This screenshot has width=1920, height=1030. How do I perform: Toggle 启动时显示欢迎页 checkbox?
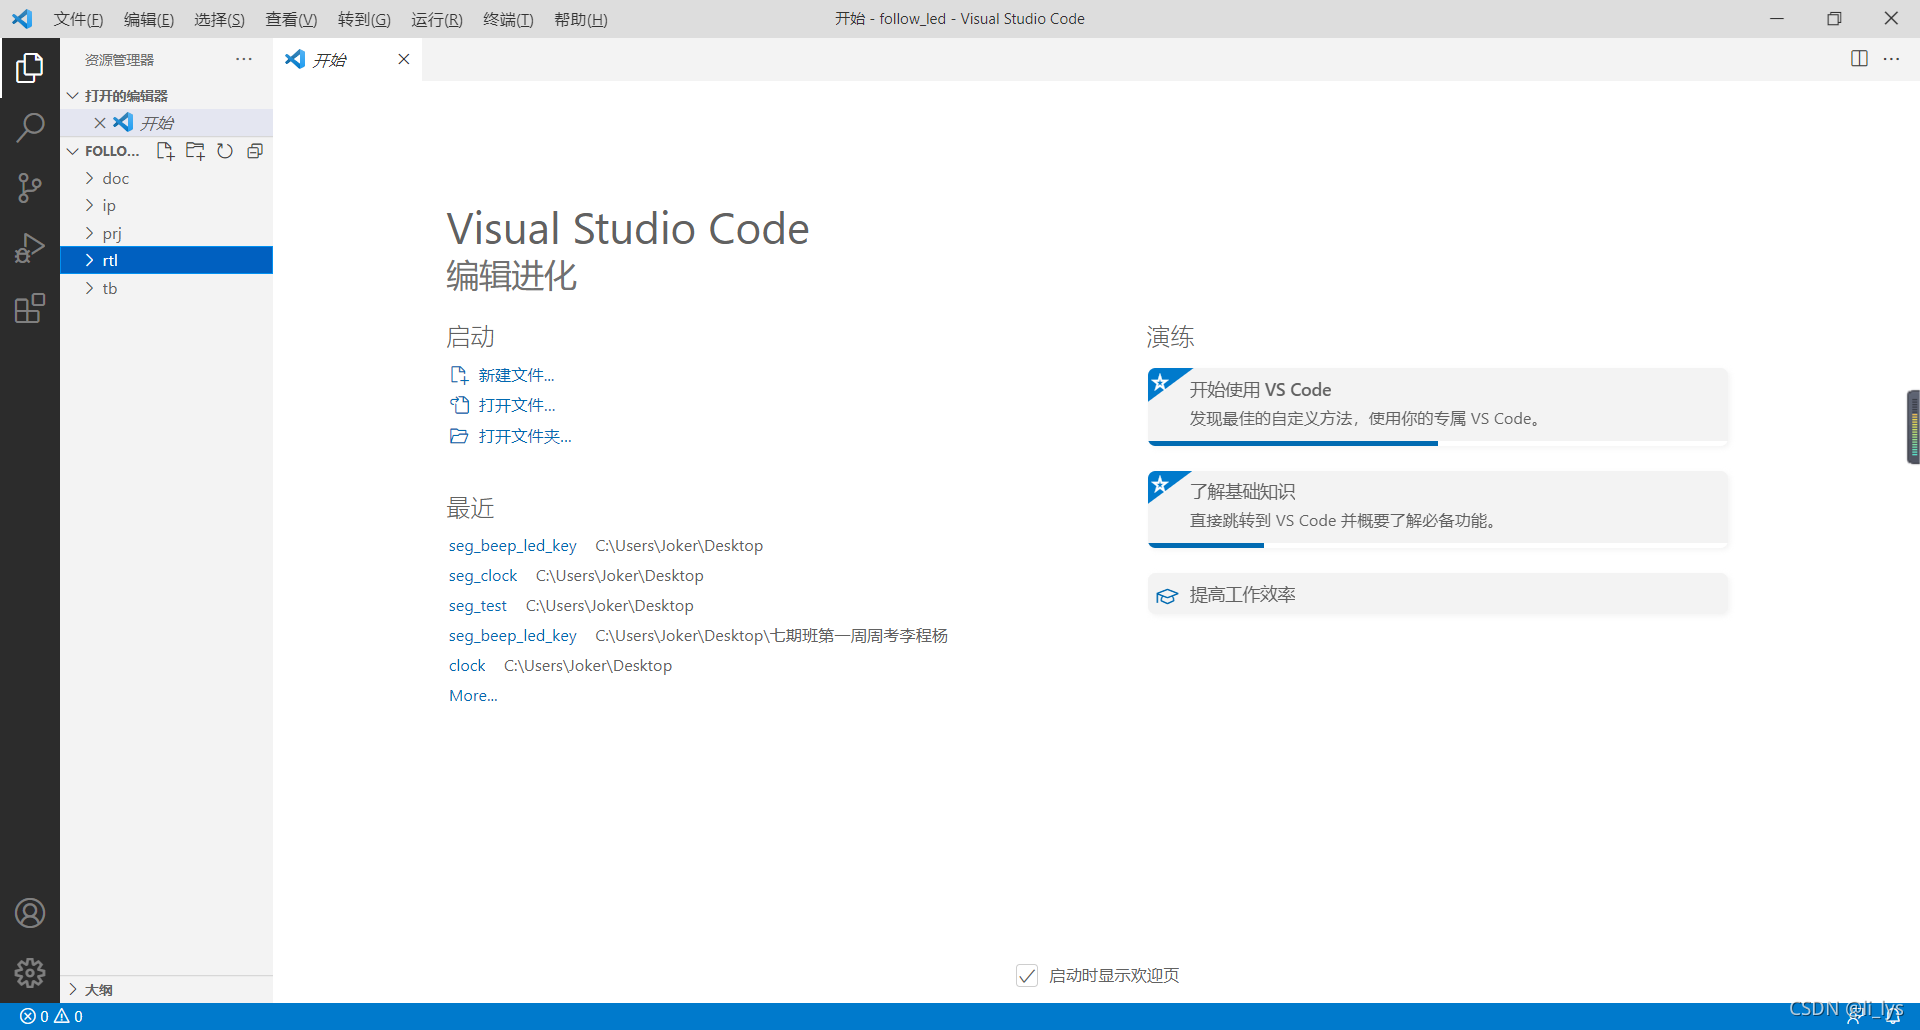click(x=1027, y=975)
